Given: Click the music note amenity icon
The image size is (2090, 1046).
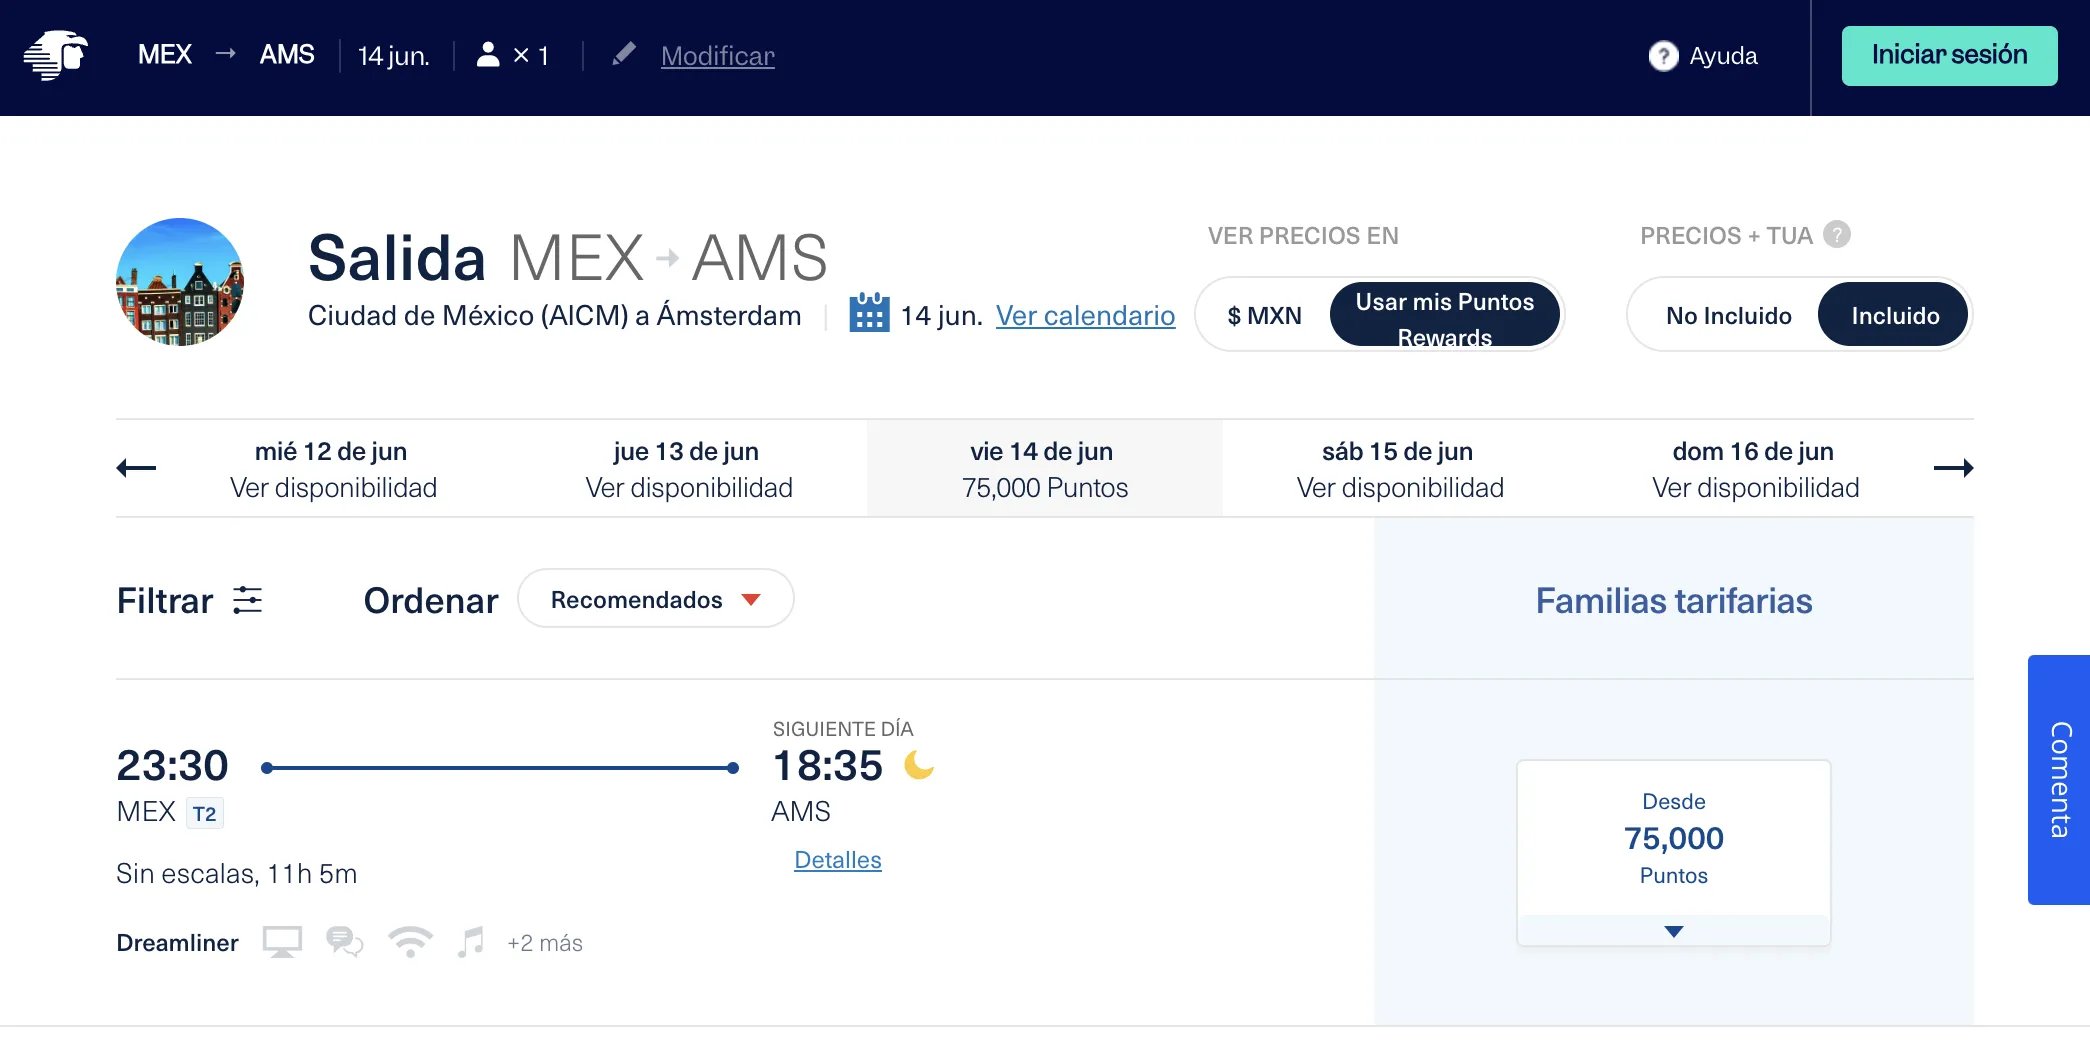Looking at the screenshot, I should (471, 942).
